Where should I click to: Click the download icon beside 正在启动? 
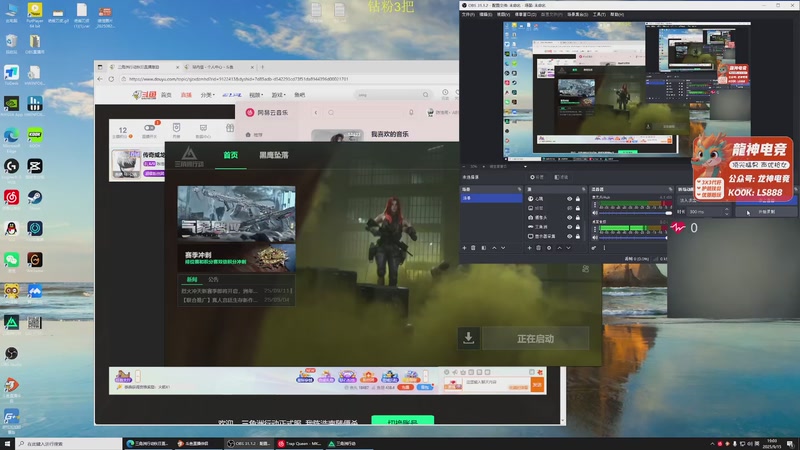[x=468, y=338]
